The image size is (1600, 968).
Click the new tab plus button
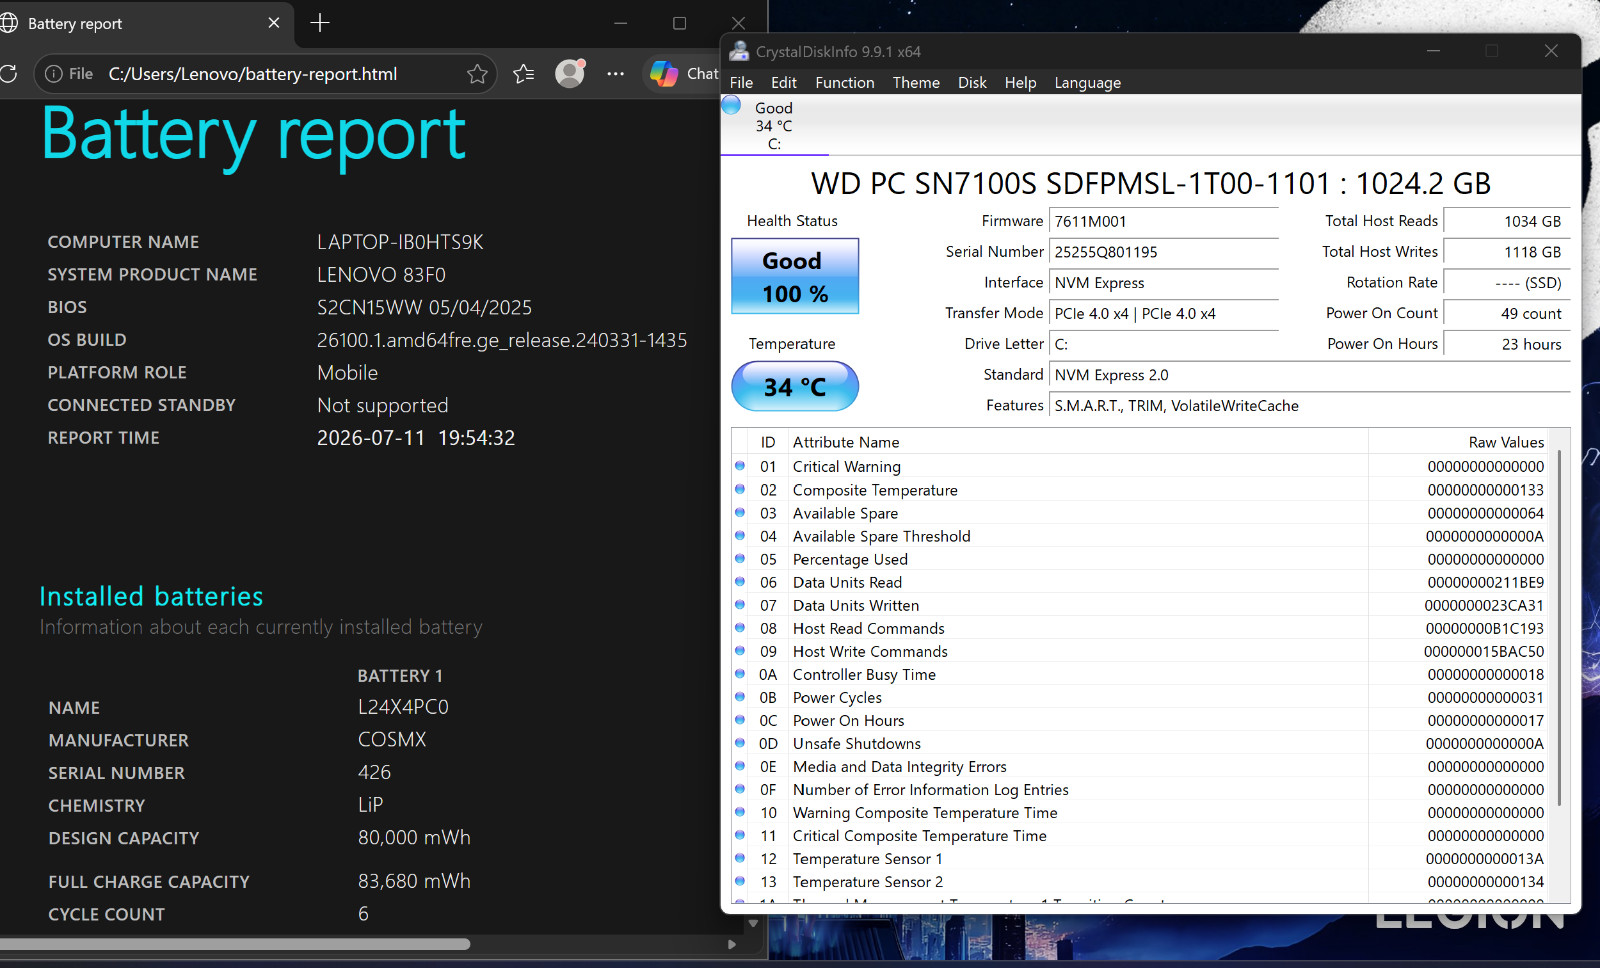tap(320, 23)
